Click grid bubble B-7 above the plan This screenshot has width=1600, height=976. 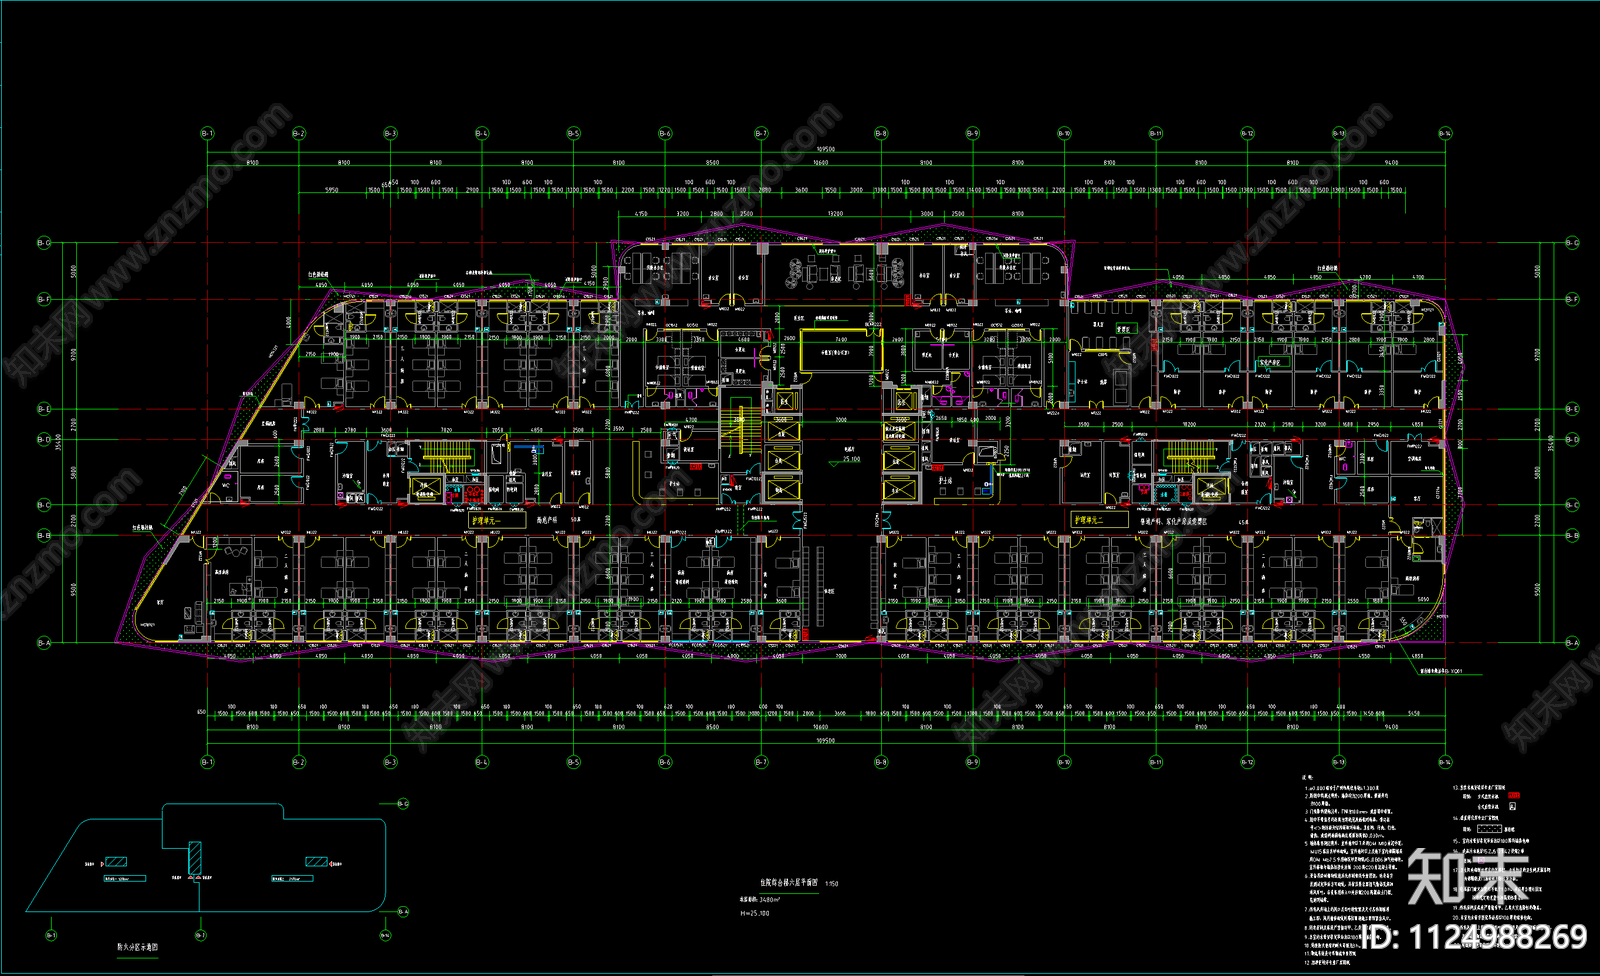point(761,133)
